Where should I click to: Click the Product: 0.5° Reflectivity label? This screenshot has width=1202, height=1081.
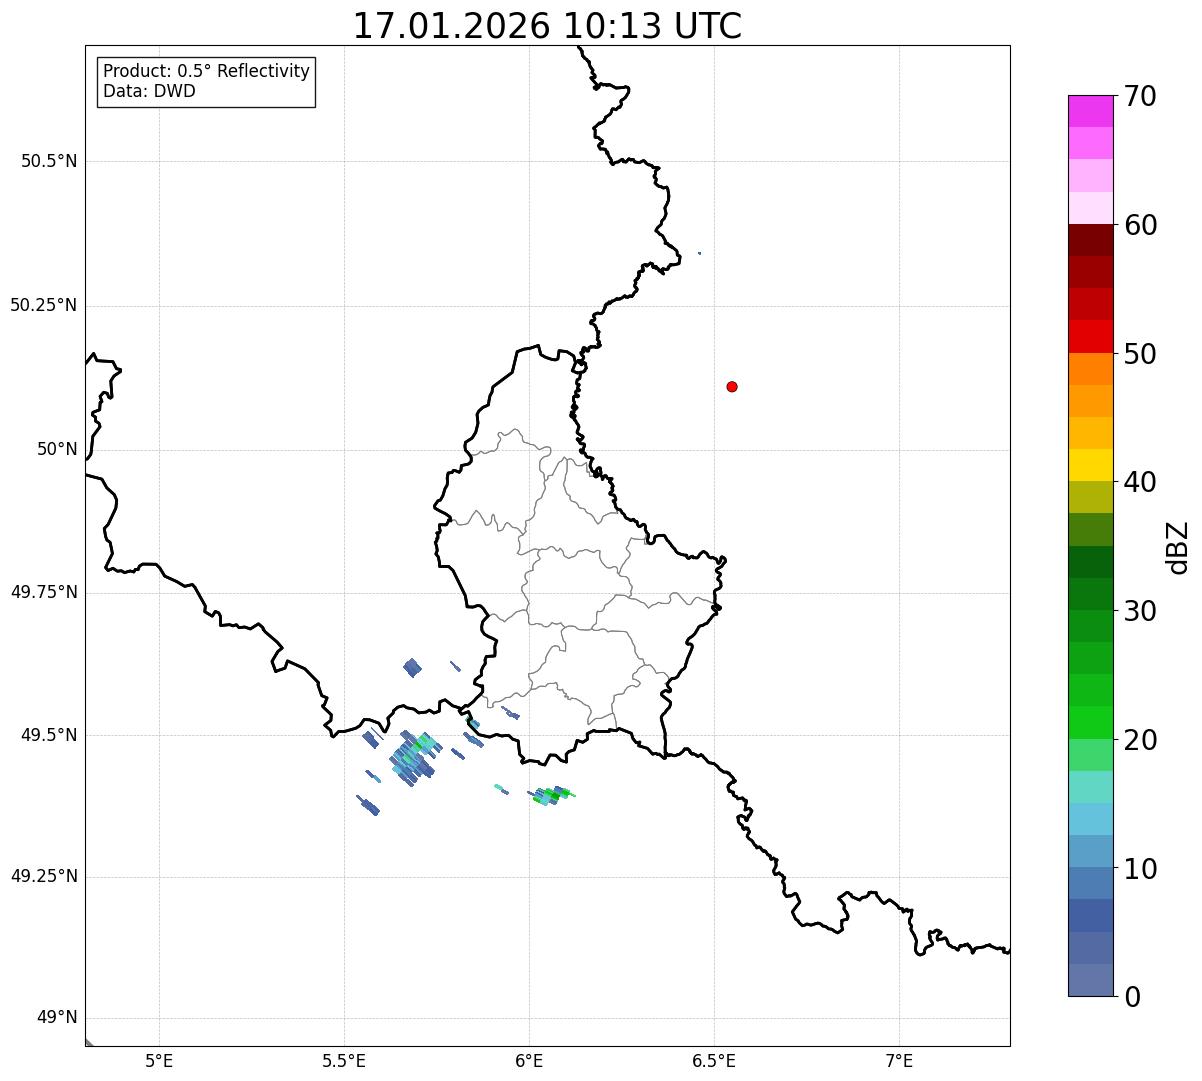[206, 71]
